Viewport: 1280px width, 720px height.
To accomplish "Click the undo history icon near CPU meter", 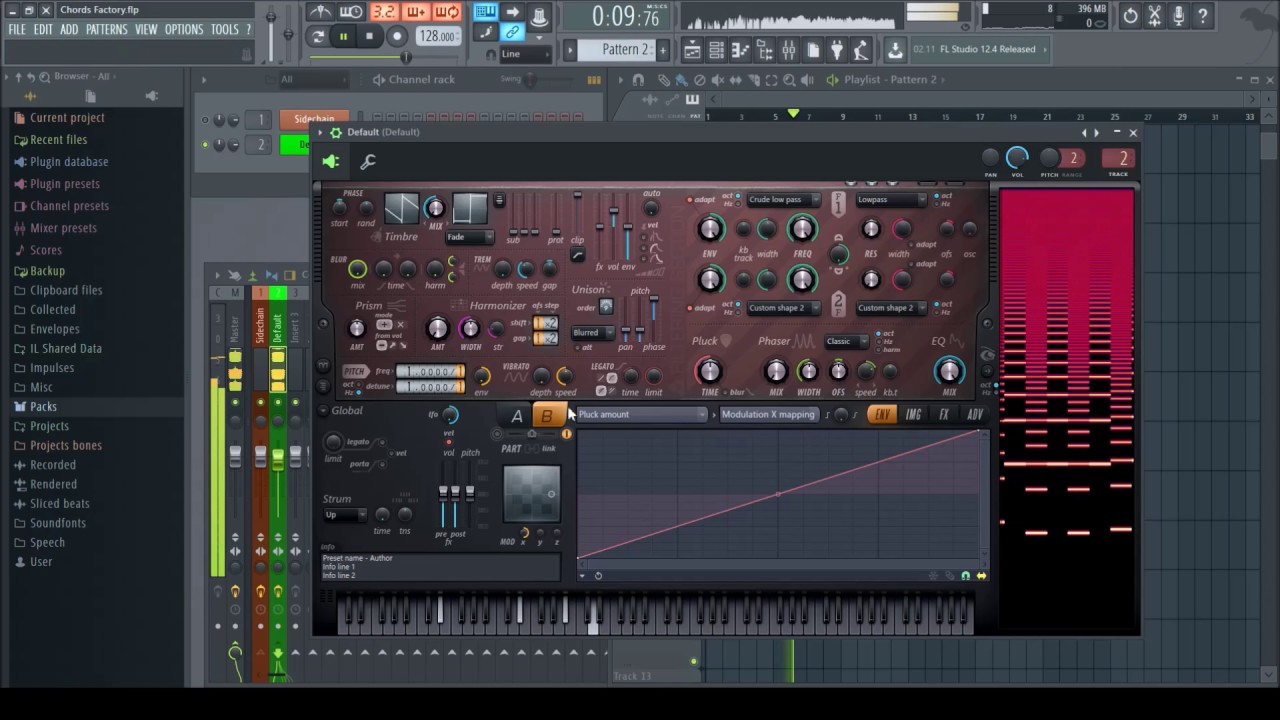I will click(1130, 15).
